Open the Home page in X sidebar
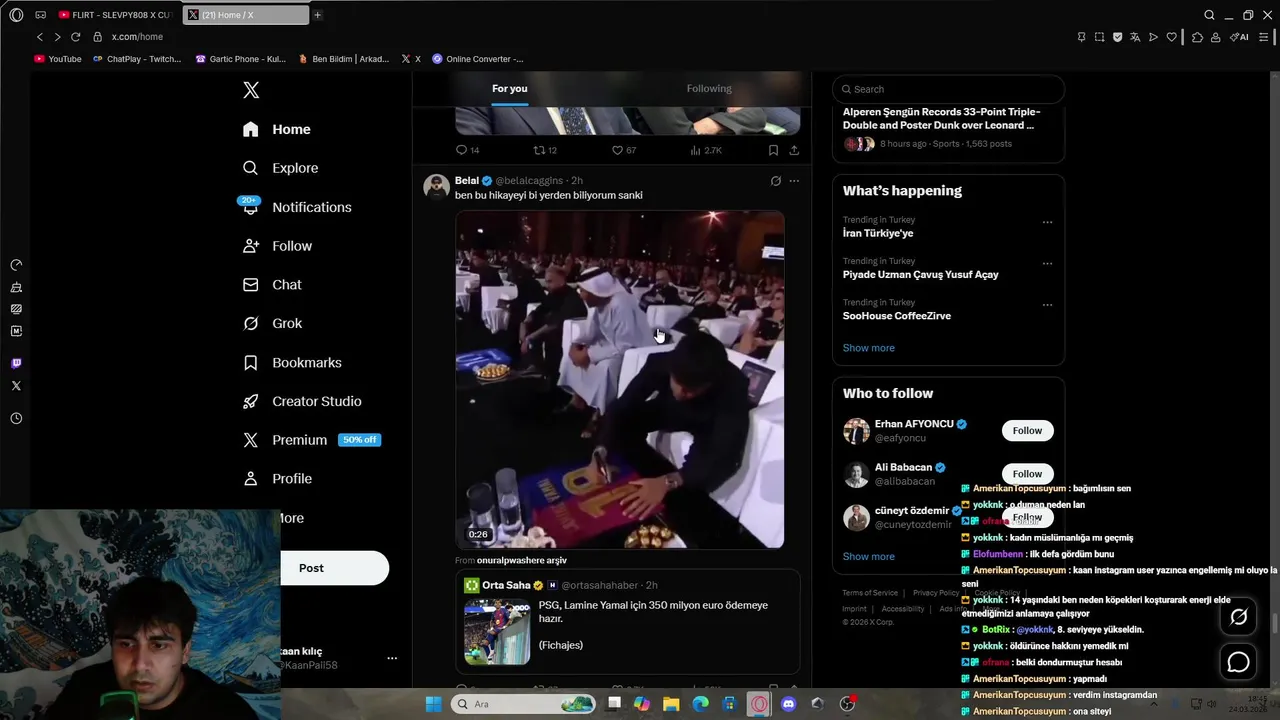This screenshot has height=720, width=1280. (x=277, y=129)
